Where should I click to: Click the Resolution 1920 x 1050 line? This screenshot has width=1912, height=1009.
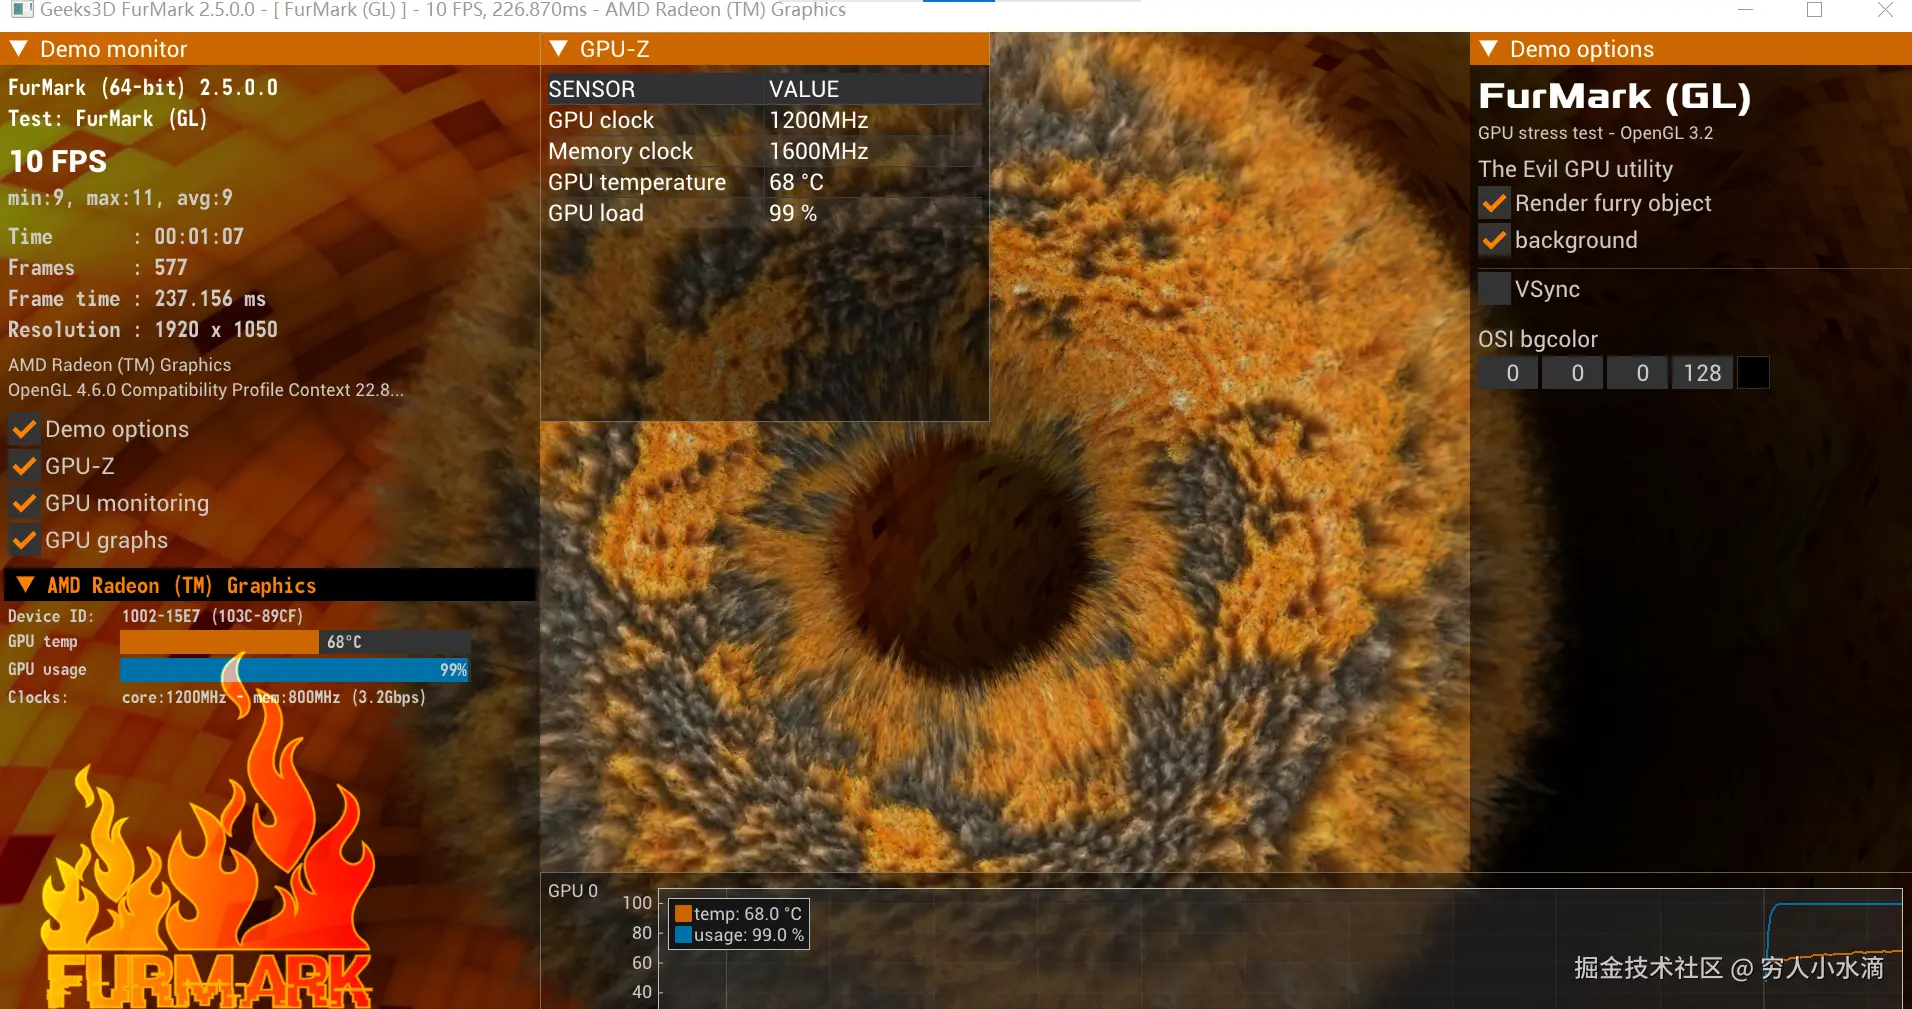tap(143, 329)
